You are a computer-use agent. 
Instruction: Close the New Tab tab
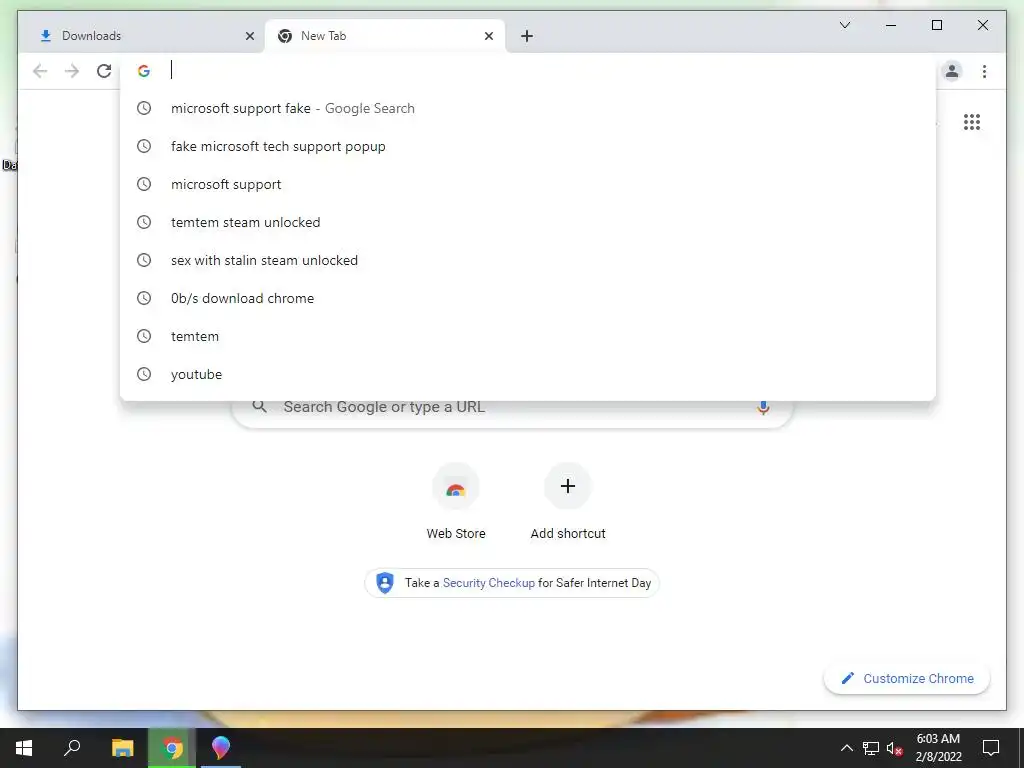click(x=488, y=36)
